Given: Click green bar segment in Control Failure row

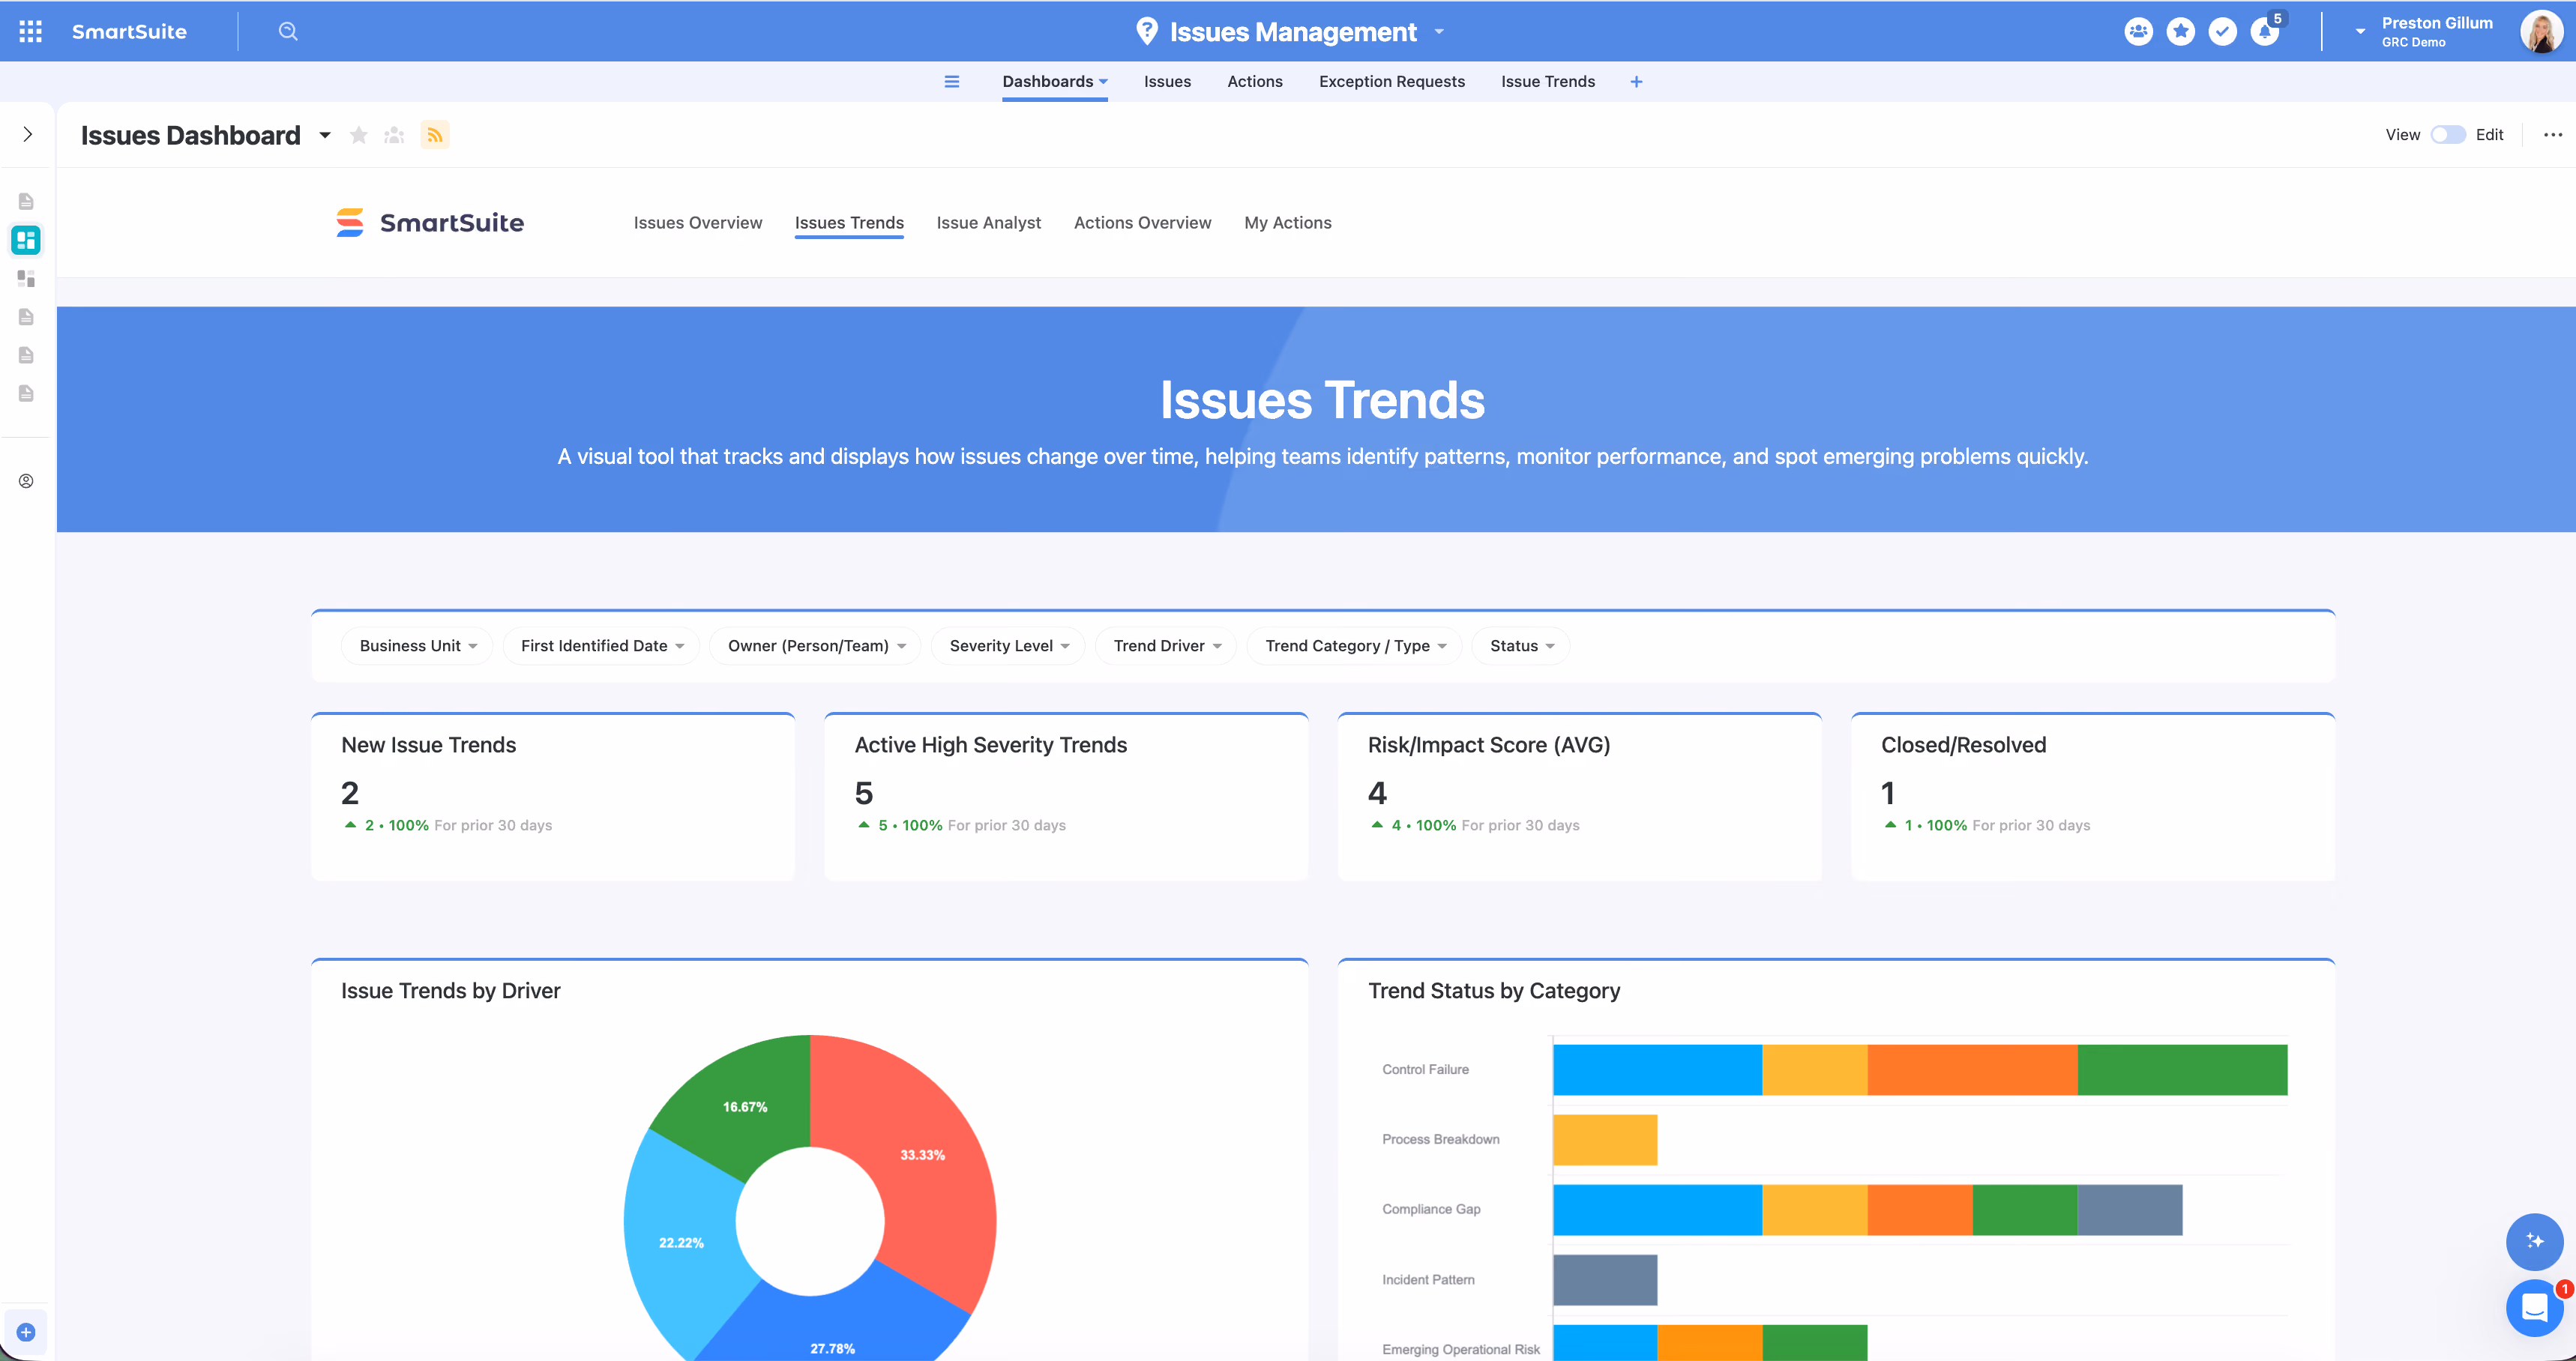Looking at the screenshot, I should 2182,1069.
